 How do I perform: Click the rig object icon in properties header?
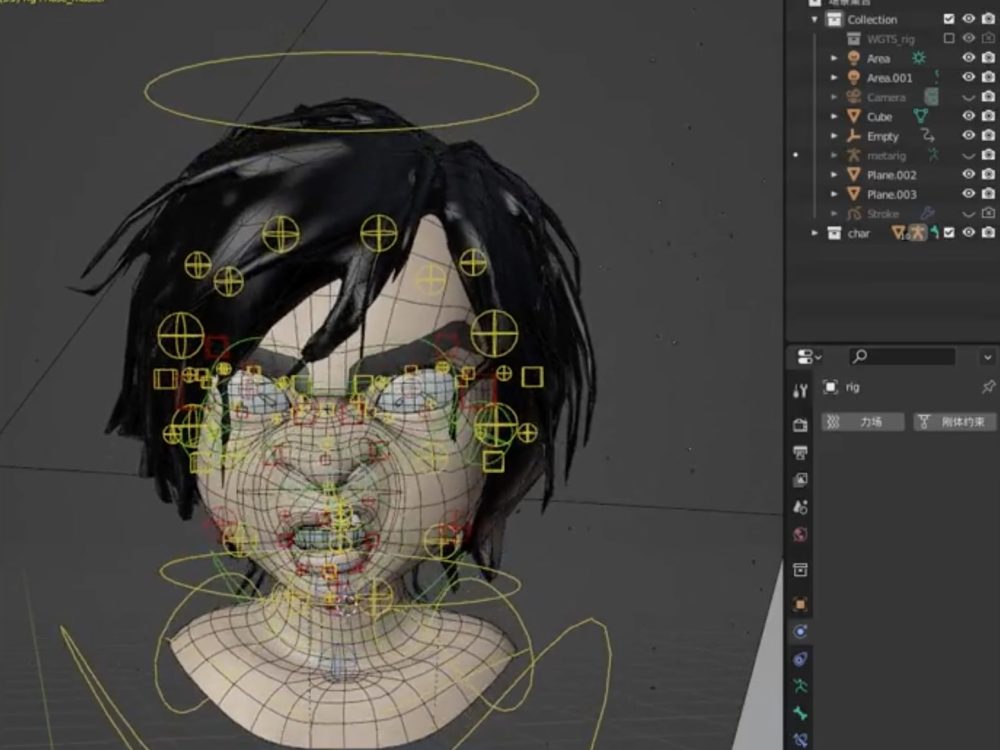[830, 387]
